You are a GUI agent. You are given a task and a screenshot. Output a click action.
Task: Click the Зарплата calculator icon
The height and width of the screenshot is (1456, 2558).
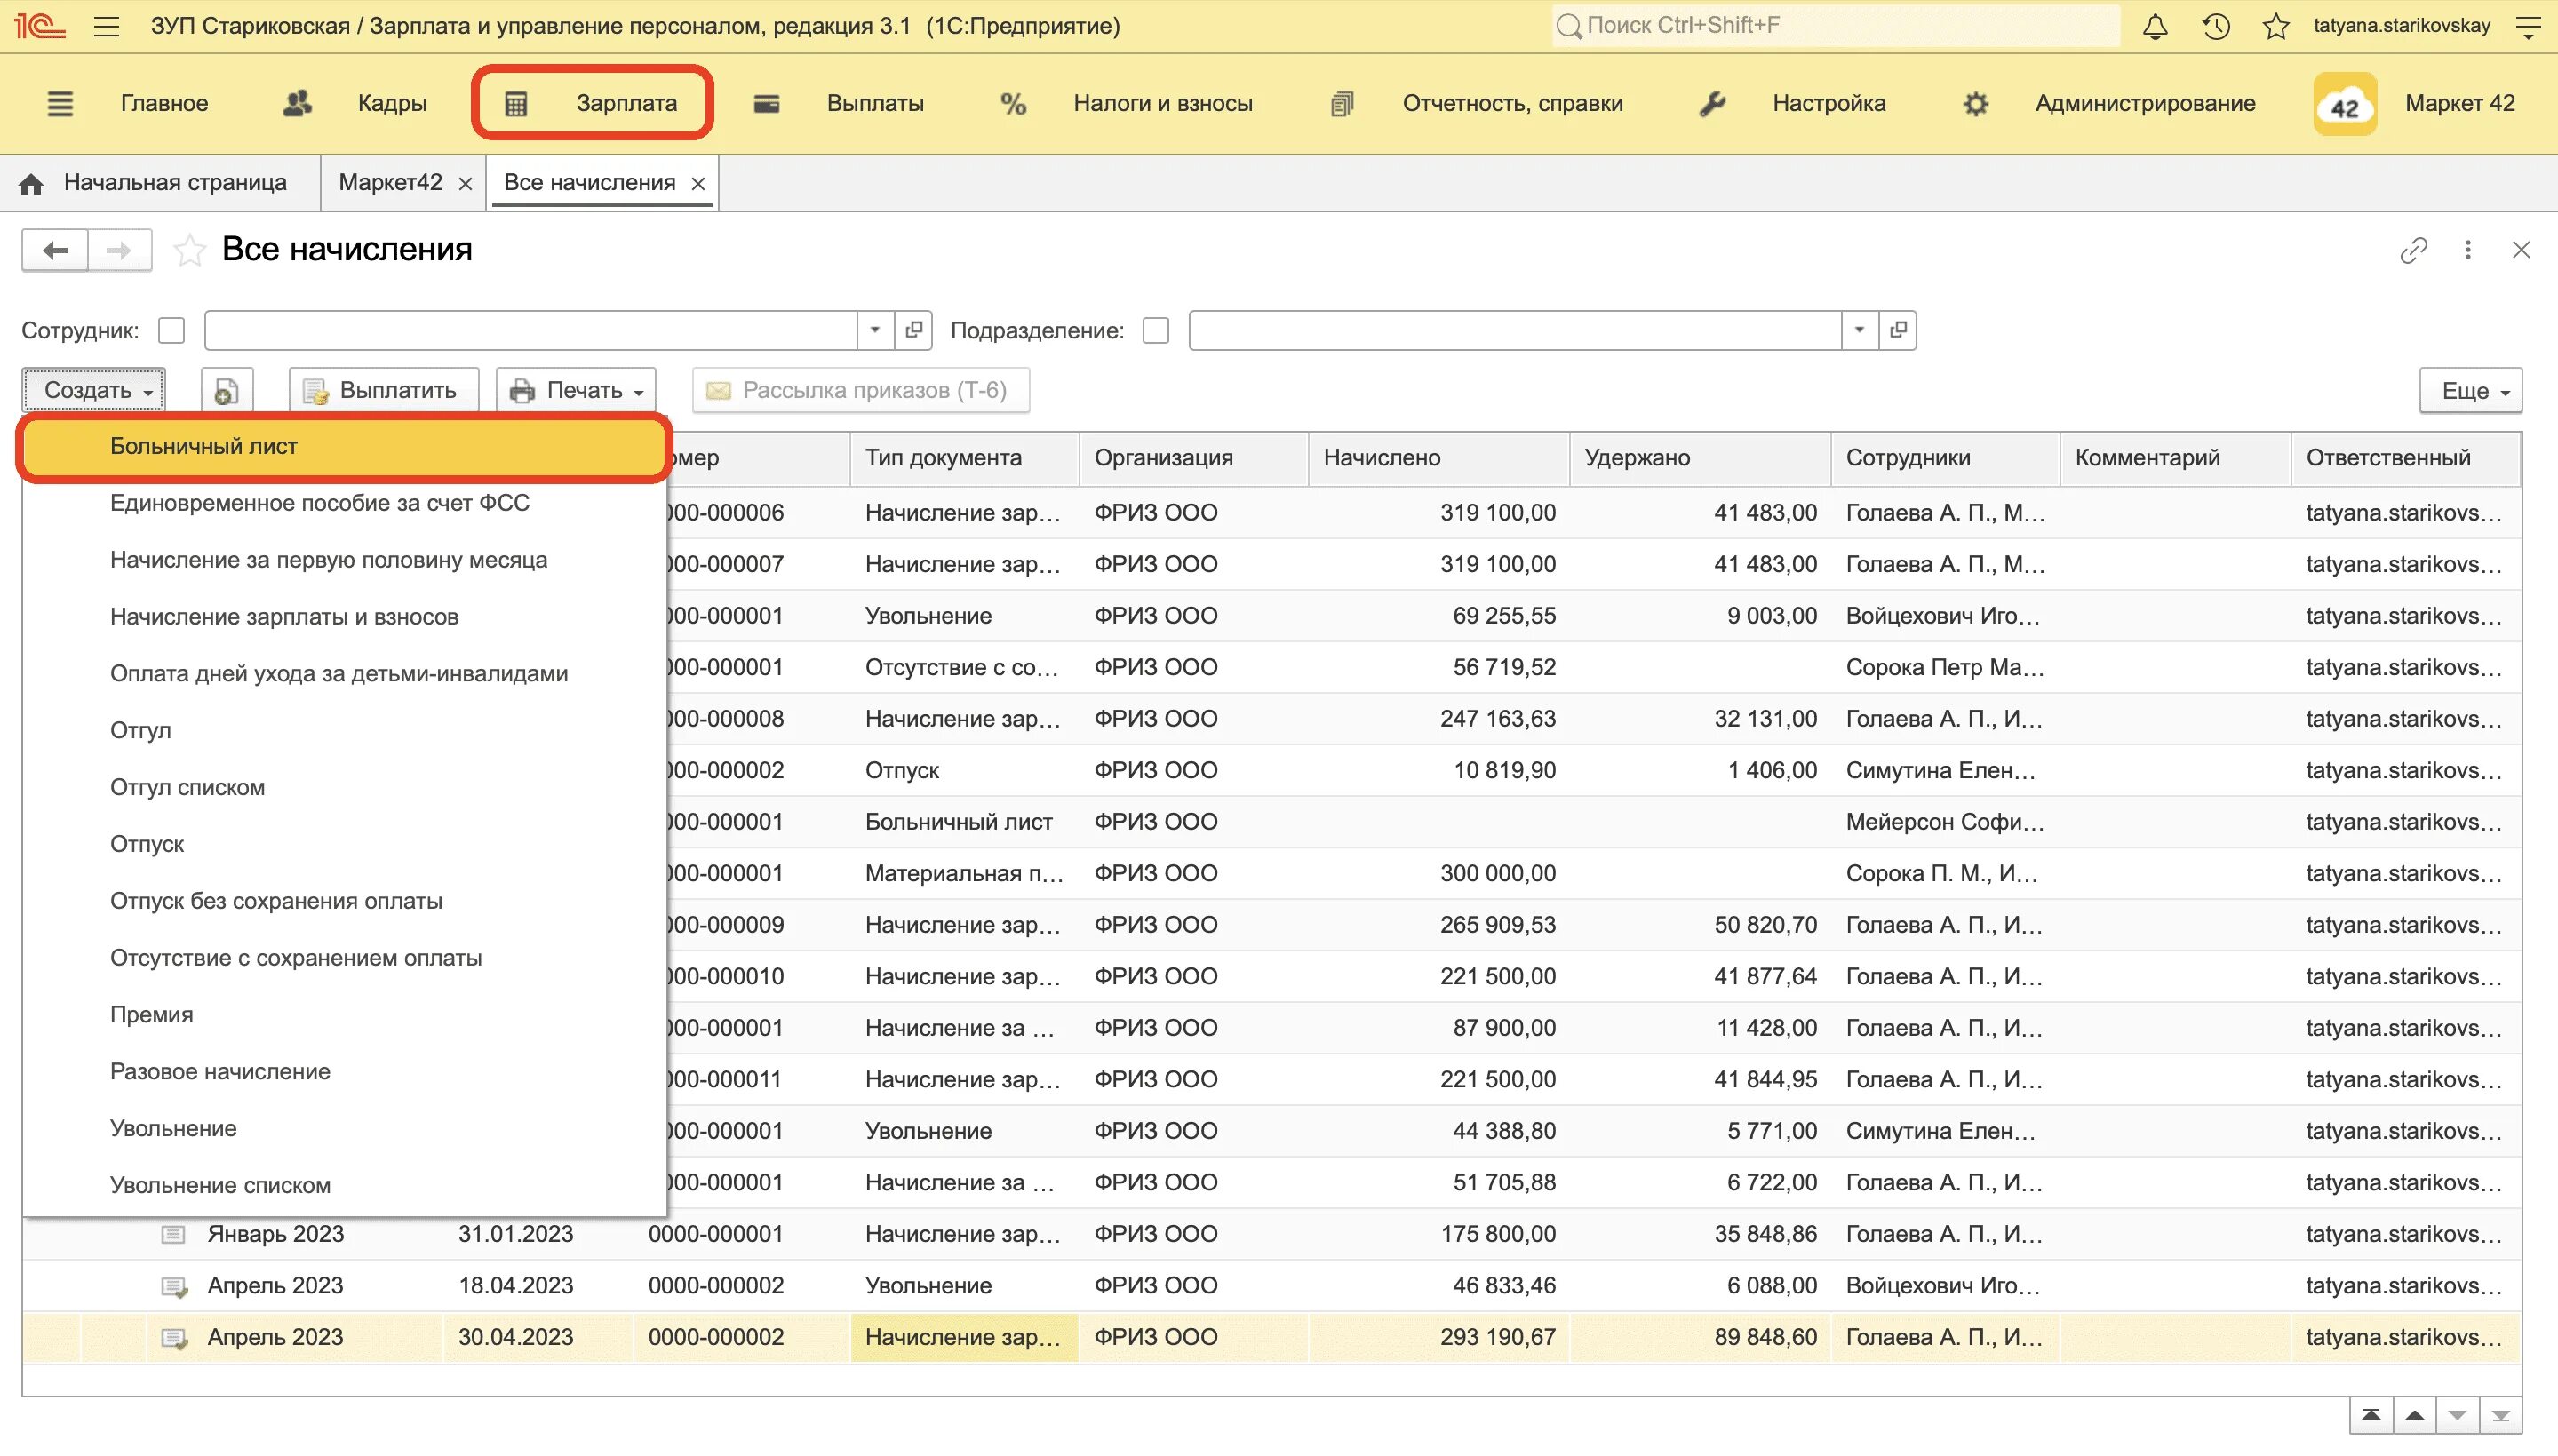click(516, 104)
